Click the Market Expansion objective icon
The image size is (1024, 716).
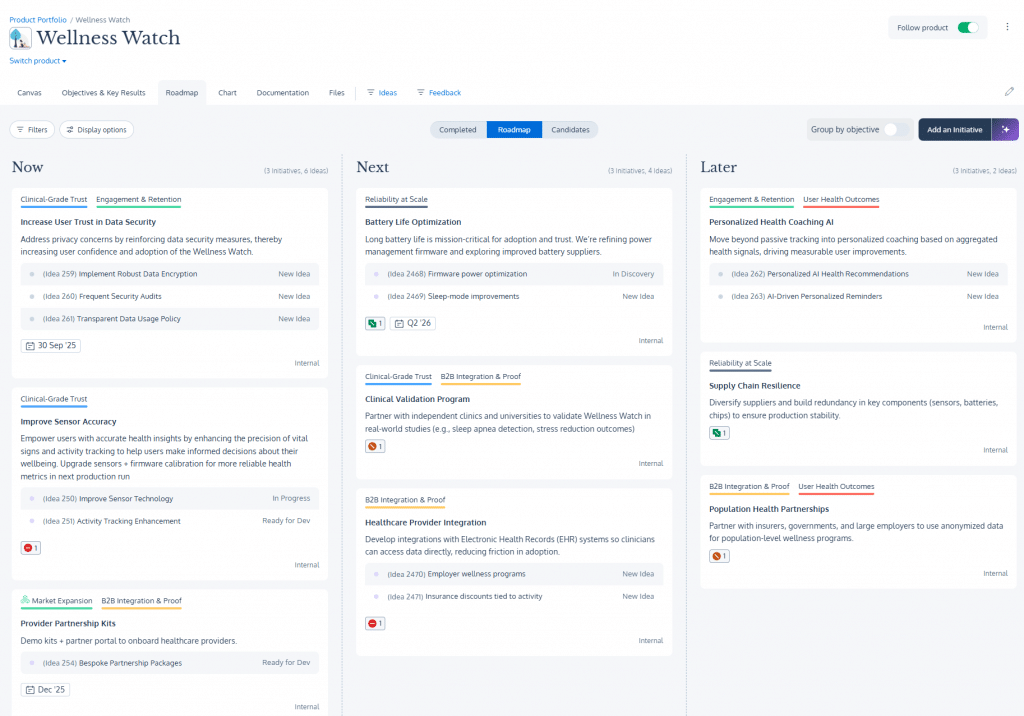tap(25, 600)
